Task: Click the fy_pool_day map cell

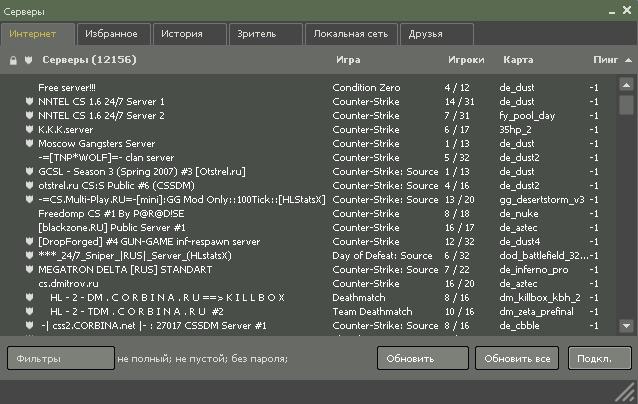Action: [x=527, y=116]
